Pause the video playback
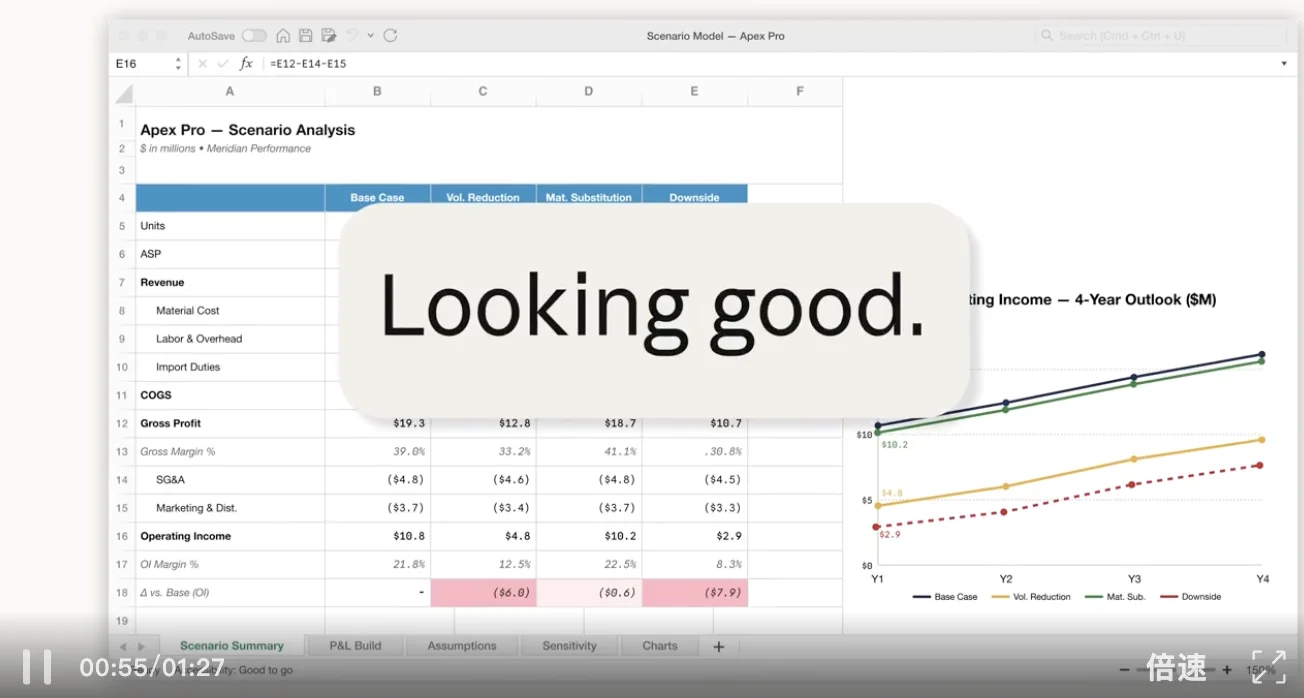 click(x=37, y=667)
